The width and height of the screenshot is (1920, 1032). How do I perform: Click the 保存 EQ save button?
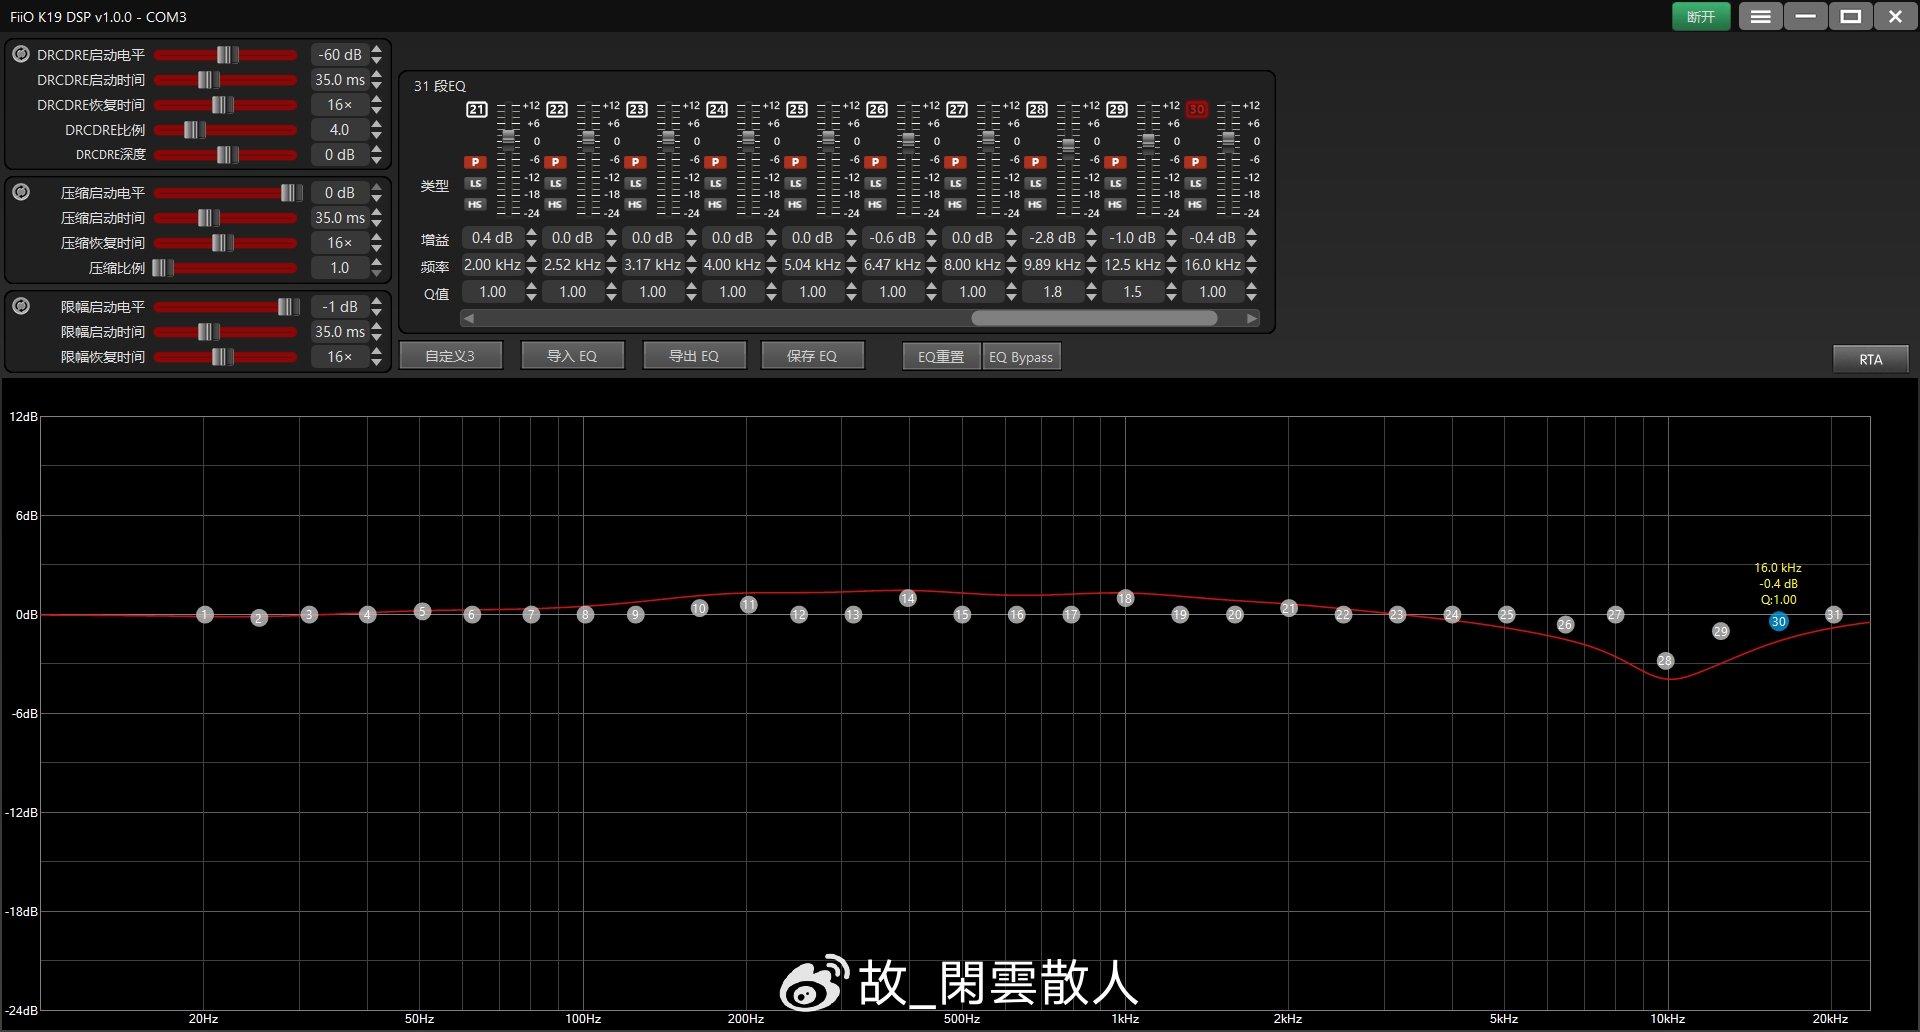tap(812, 356)
